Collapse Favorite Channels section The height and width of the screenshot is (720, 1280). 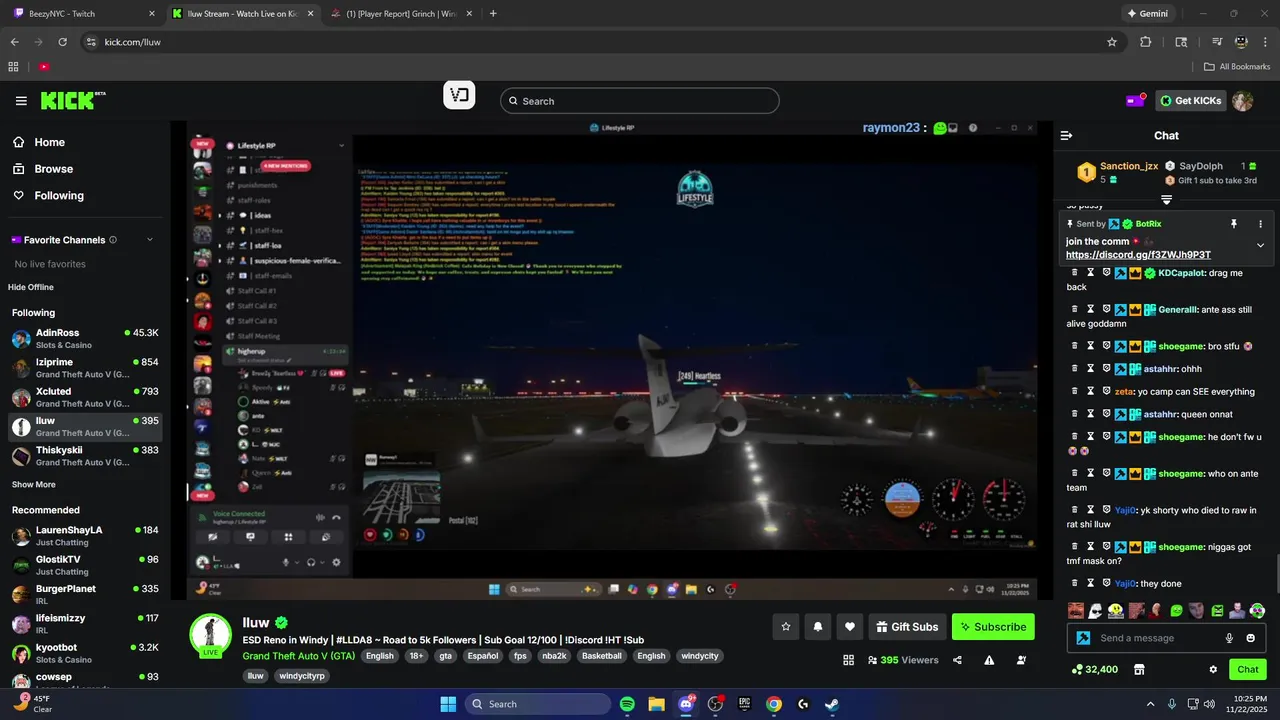150,240
